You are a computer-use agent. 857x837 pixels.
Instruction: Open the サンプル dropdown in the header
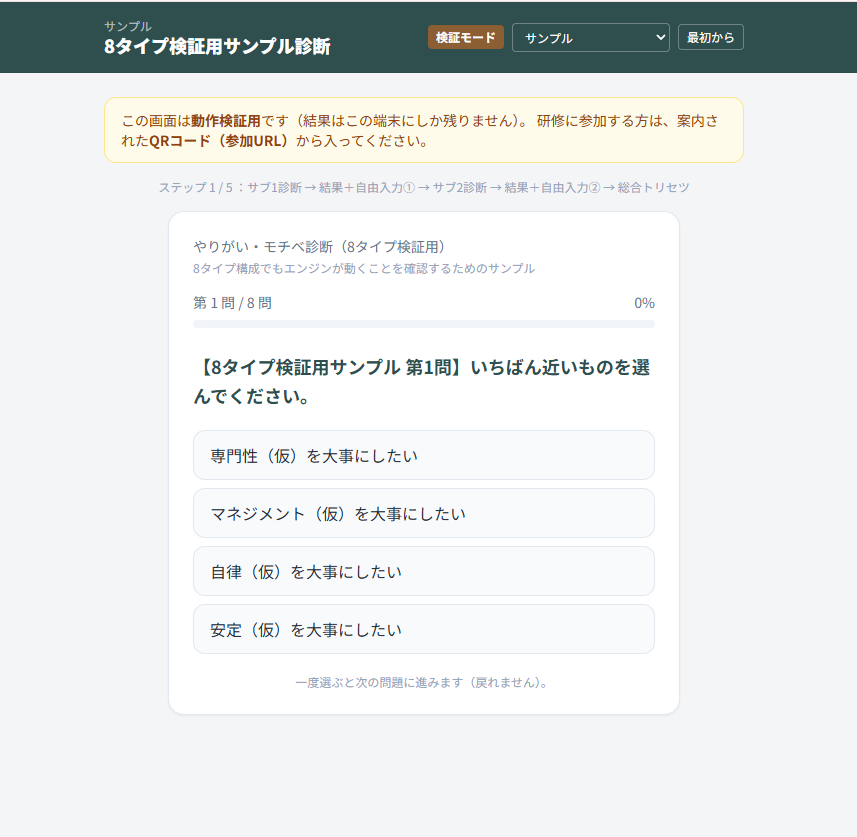[590, 38]
